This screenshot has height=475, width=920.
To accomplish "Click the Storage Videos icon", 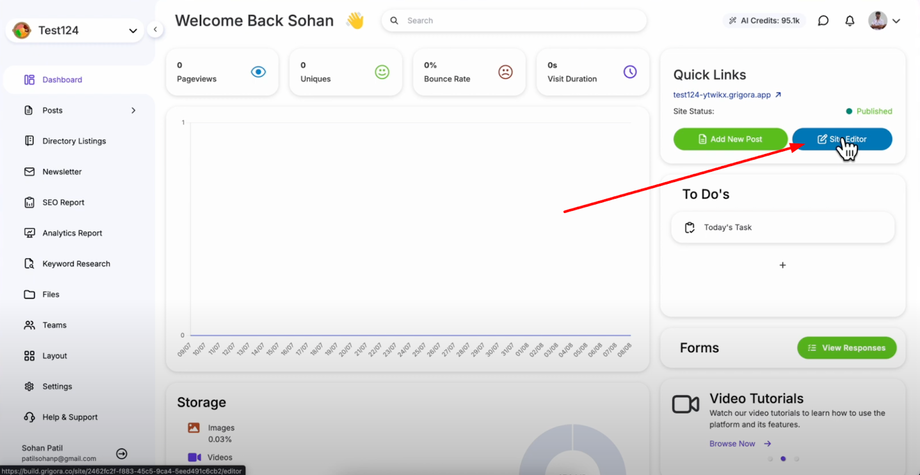I will tap(194, 457).
